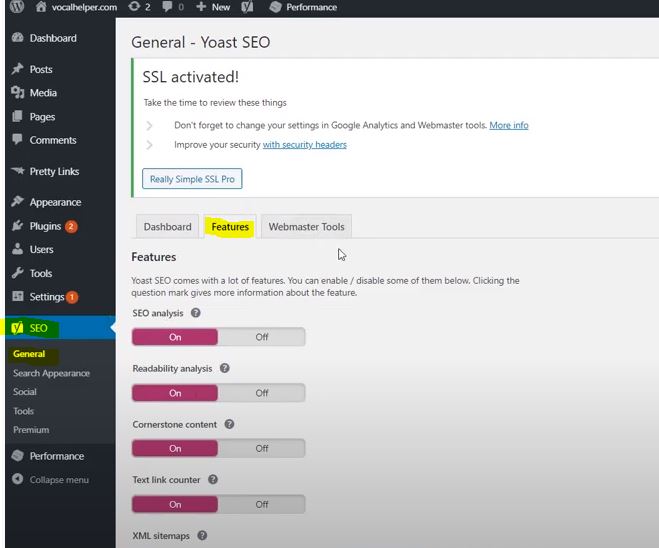The image size is (659, 548).
Task: Open the Yoast icon in the admin bar
Action: coord(247,7)
